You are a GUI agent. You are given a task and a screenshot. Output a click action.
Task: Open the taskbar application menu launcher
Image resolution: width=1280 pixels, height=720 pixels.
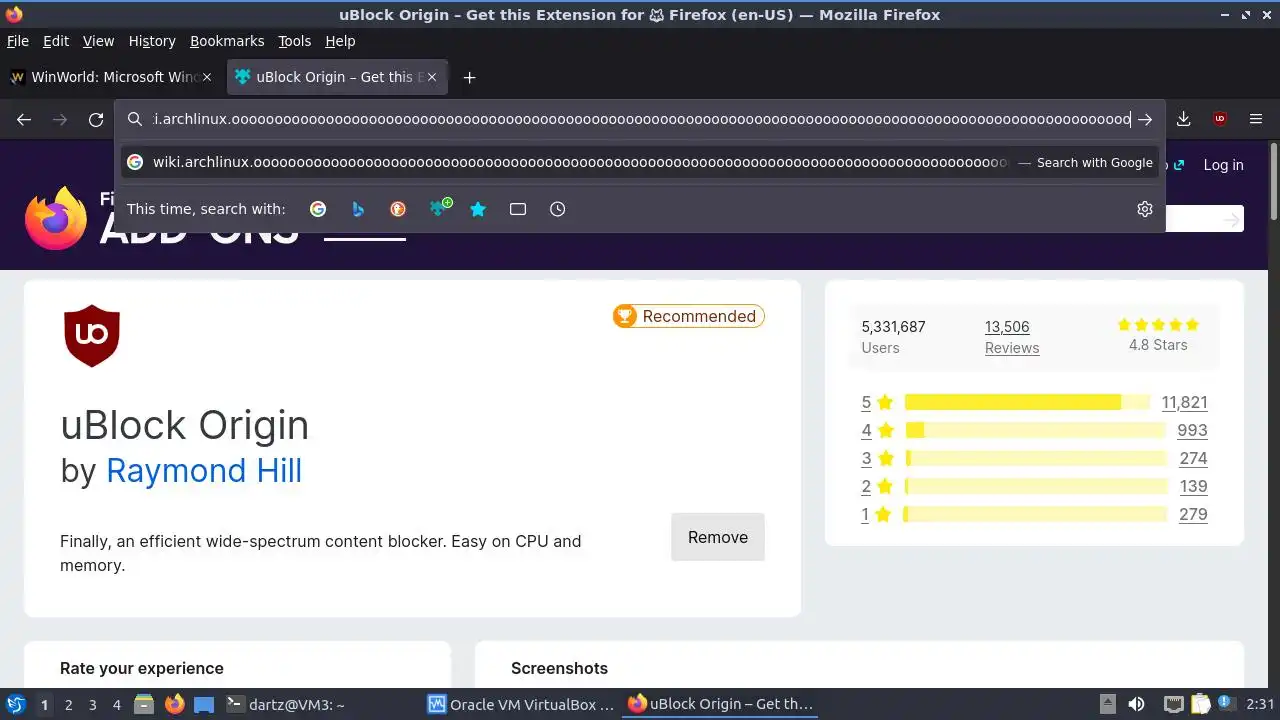coord(16,704)
